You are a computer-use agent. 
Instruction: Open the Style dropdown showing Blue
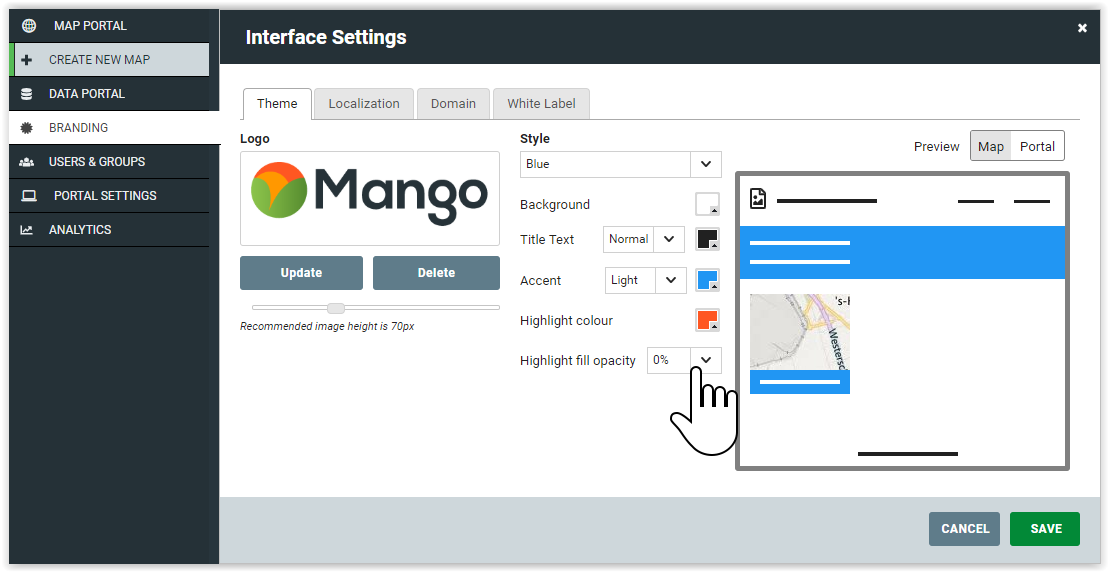[620, 164]
